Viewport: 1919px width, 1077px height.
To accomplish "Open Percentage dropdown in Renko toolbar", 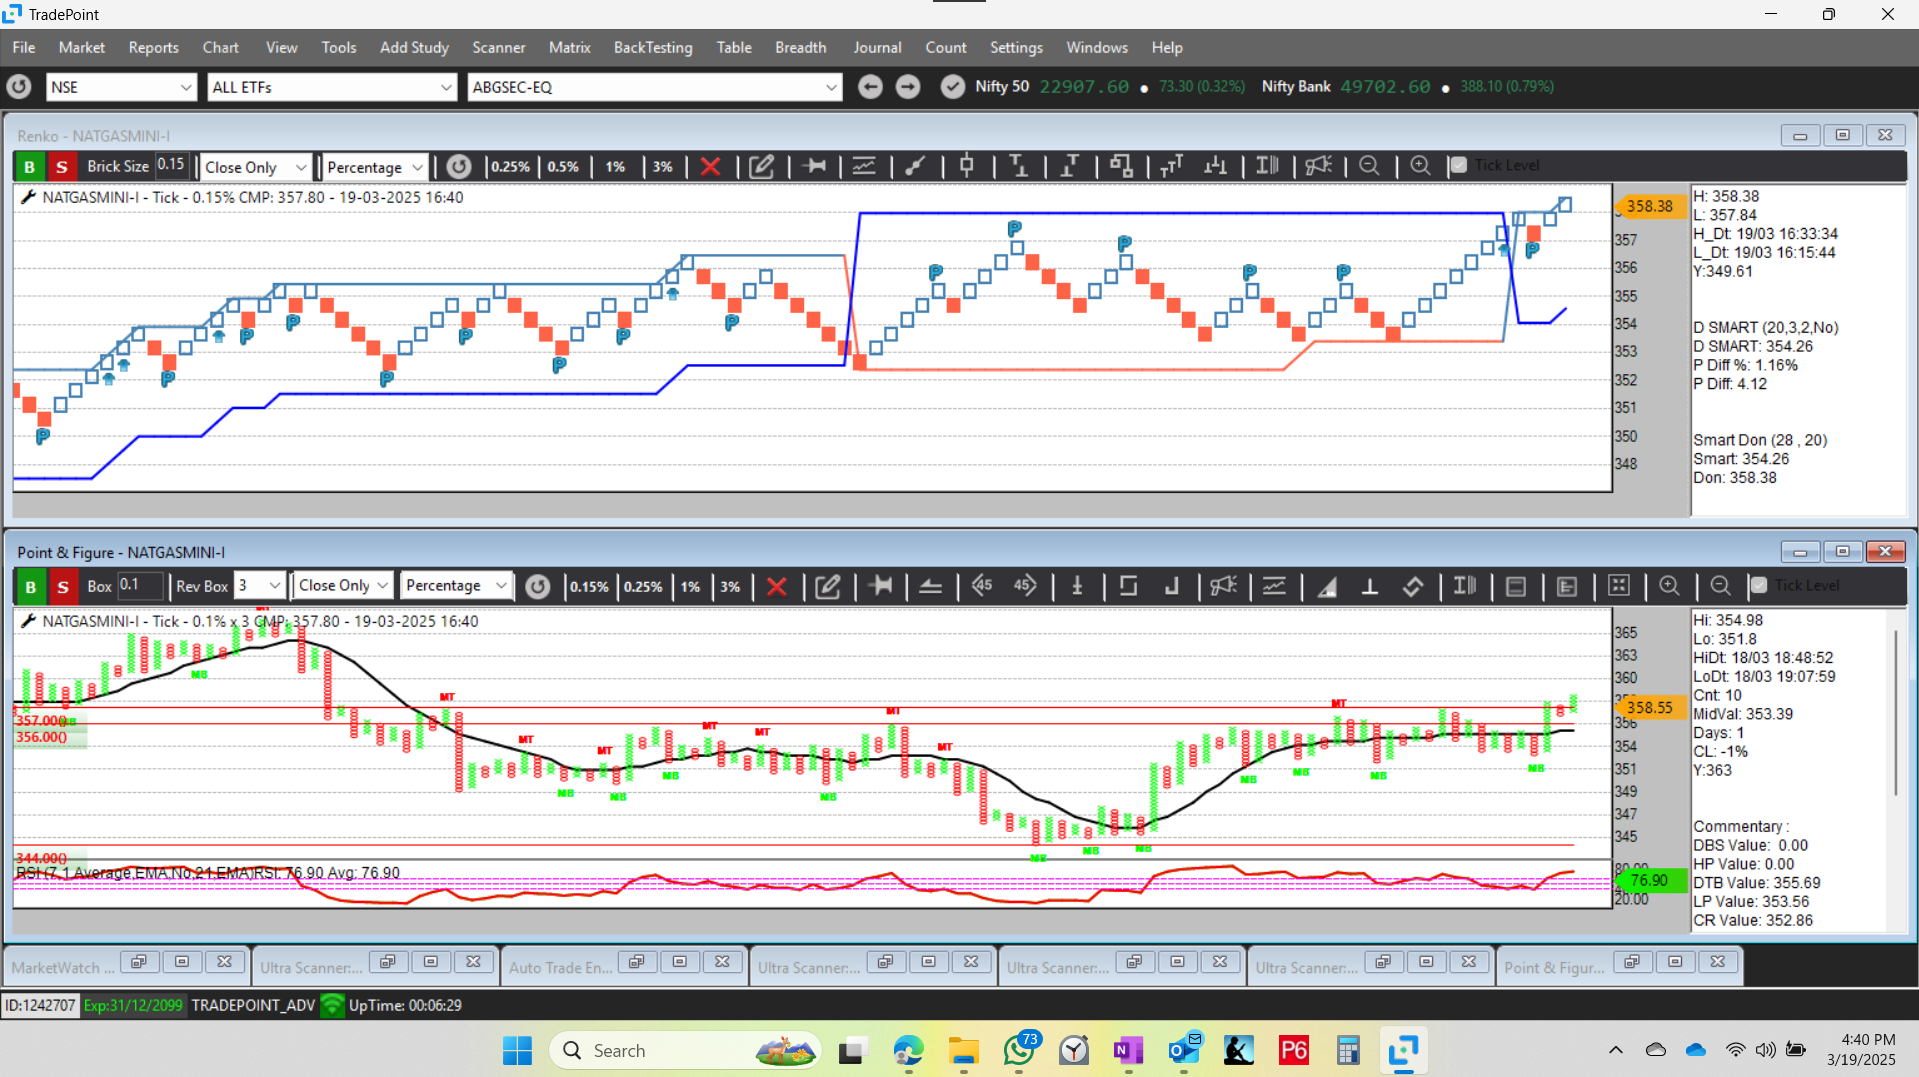I will [375, 167].
